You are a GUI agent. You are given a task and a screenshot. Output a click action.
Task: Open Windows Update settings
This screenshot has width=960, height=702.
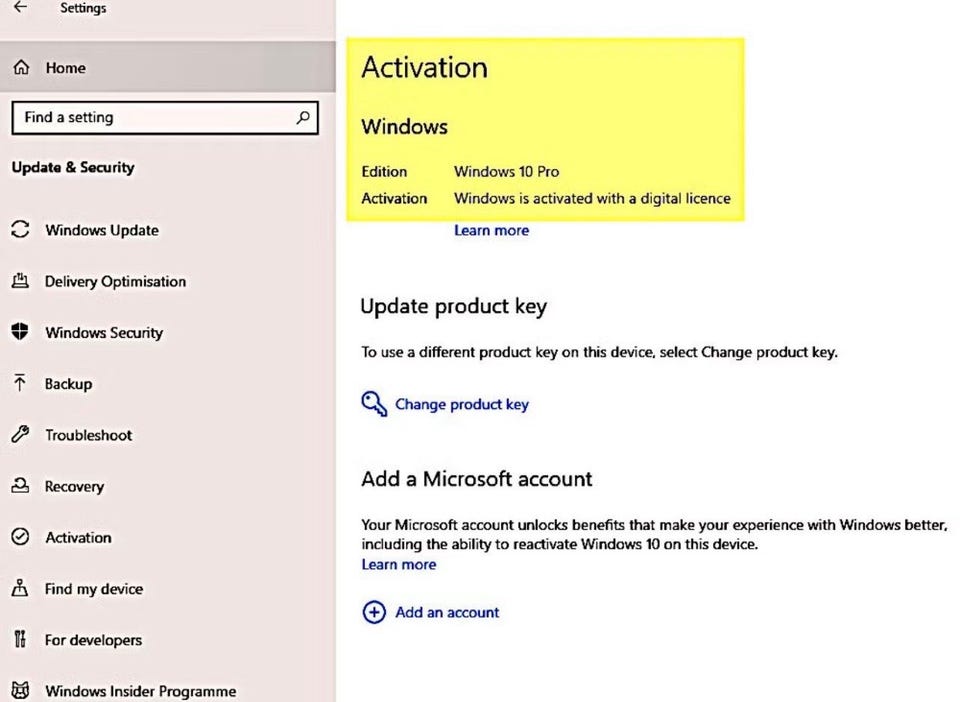pyautogui.click(x=102, y=230)
